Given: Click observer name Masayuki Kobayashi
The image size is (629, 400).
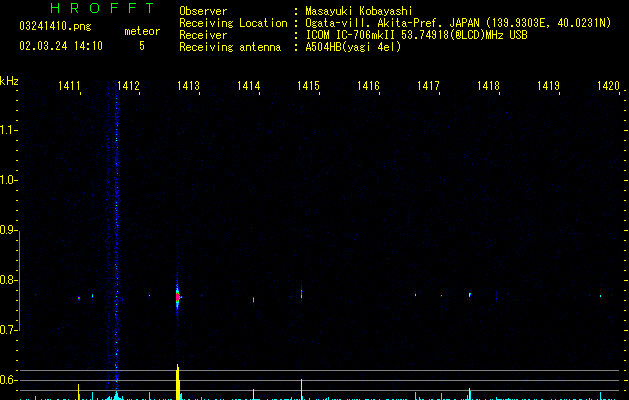Looking at the screenshot, I should pyautogui.click(x=359, y=11).
